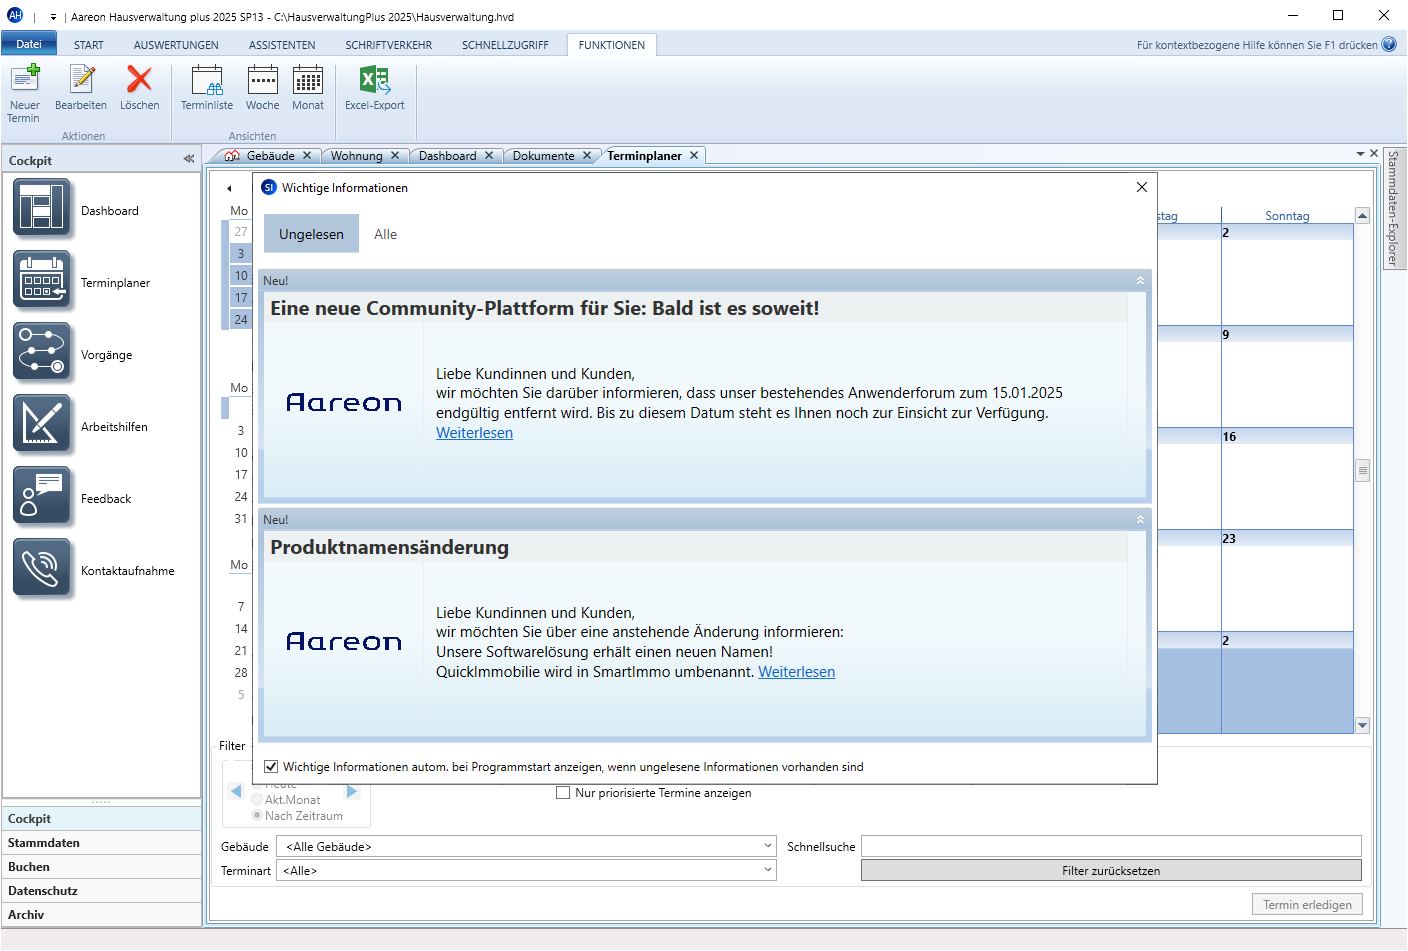Image resolution: width=1408 pixels, height=951 pixels.
Task: Open the document tab list dropdown arrow
Action: [x=1360, y=153]
